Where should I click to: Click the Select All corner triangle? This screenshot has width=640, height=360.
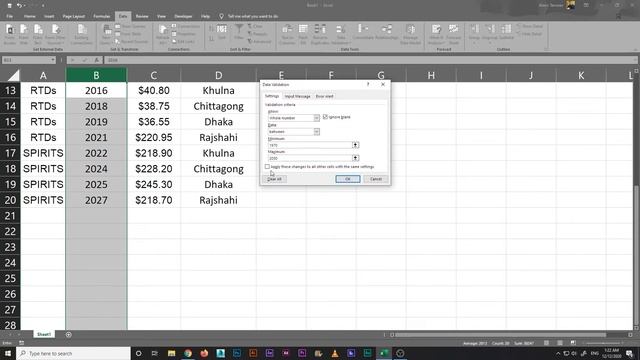tap(13, 75)
